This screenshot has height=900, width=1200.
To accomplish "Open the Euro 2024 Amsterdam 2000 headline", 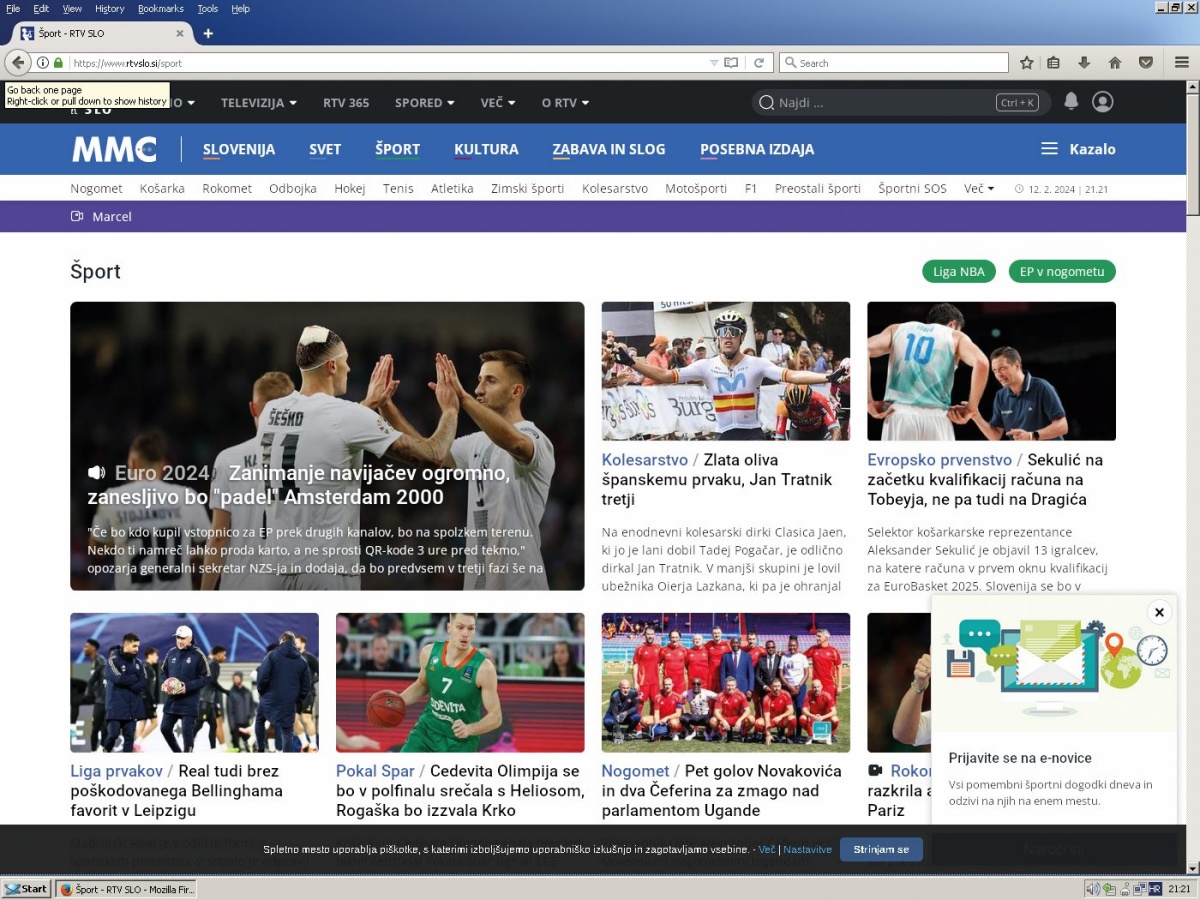I will coord(299,485).
